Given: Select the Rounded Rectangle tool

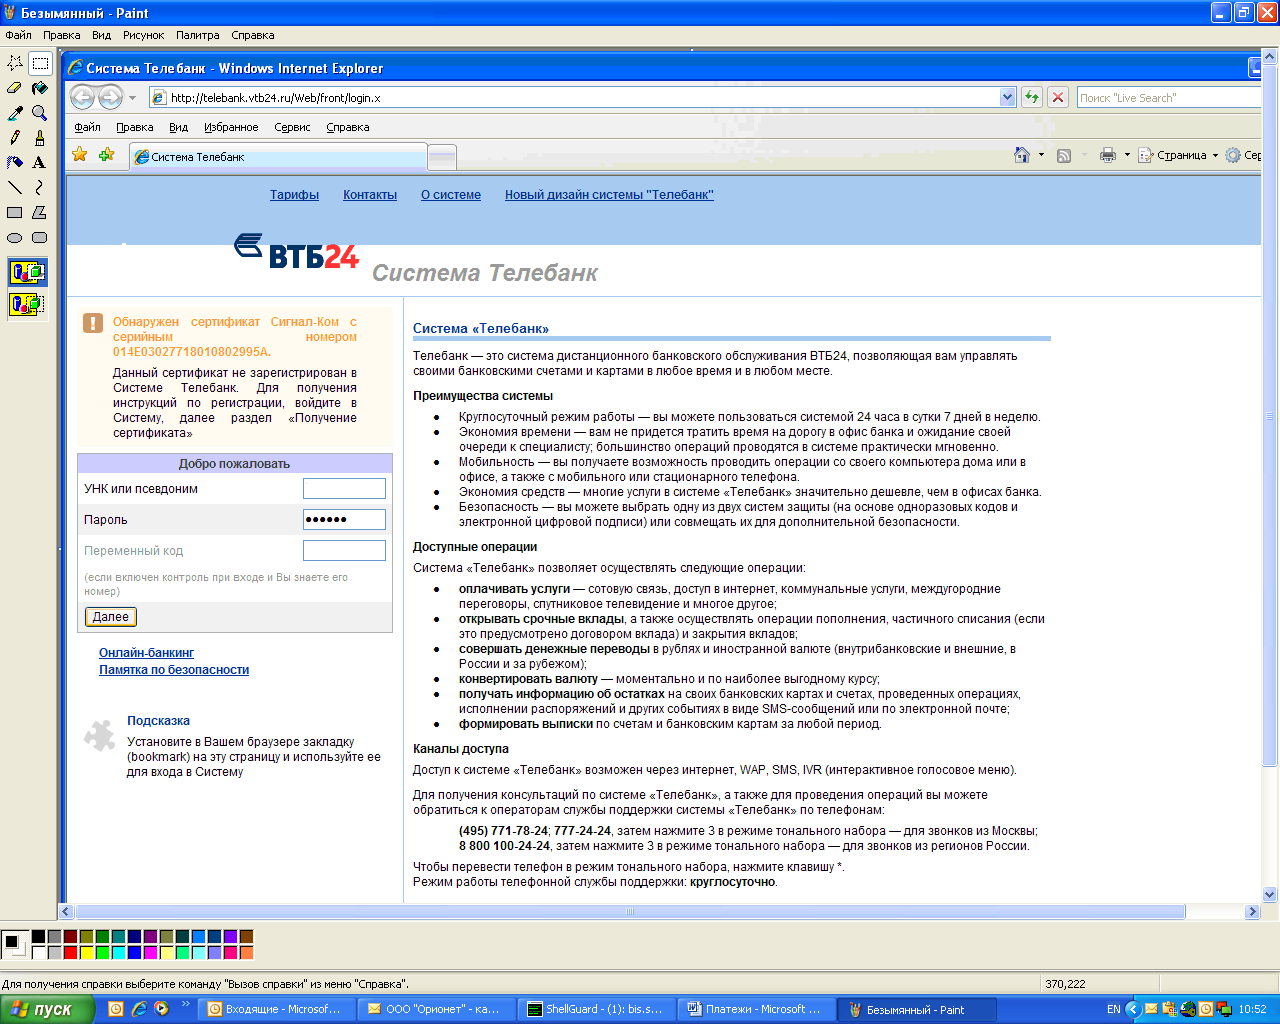Looking at the screenshot, I should click(x=40, y=237).
